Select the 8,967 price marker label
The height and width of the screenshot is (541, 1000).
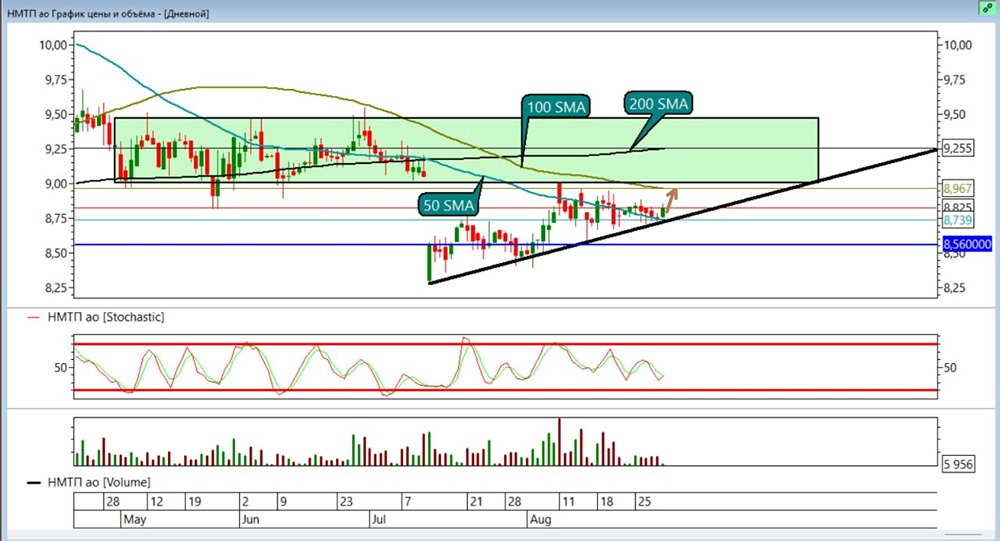pyautogui.click(x=957, y=189)
